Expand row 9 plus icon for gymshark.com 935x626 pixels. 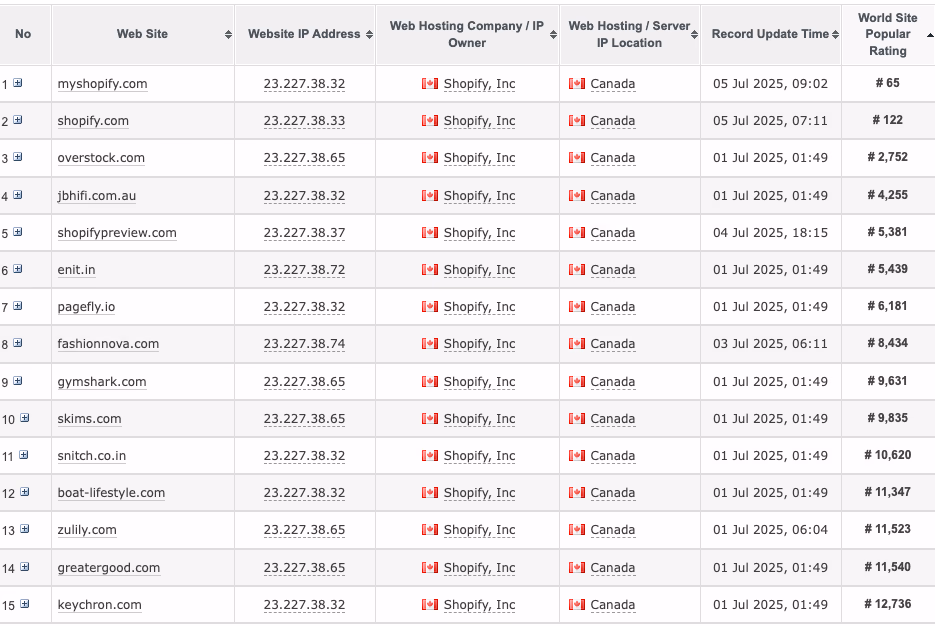click(x=18, y=381)
